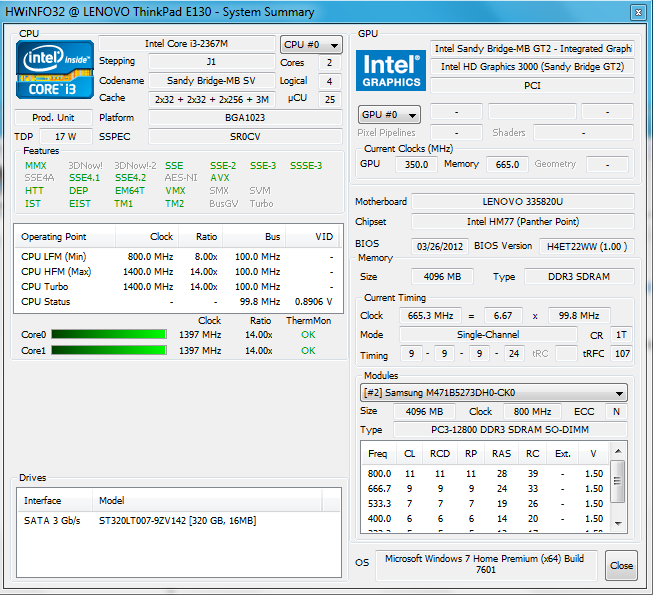Viewport: 653px width, 595px height.
Task: Click the Core1 usage bar
Action: pyautogui.click(x=109, y=350)
